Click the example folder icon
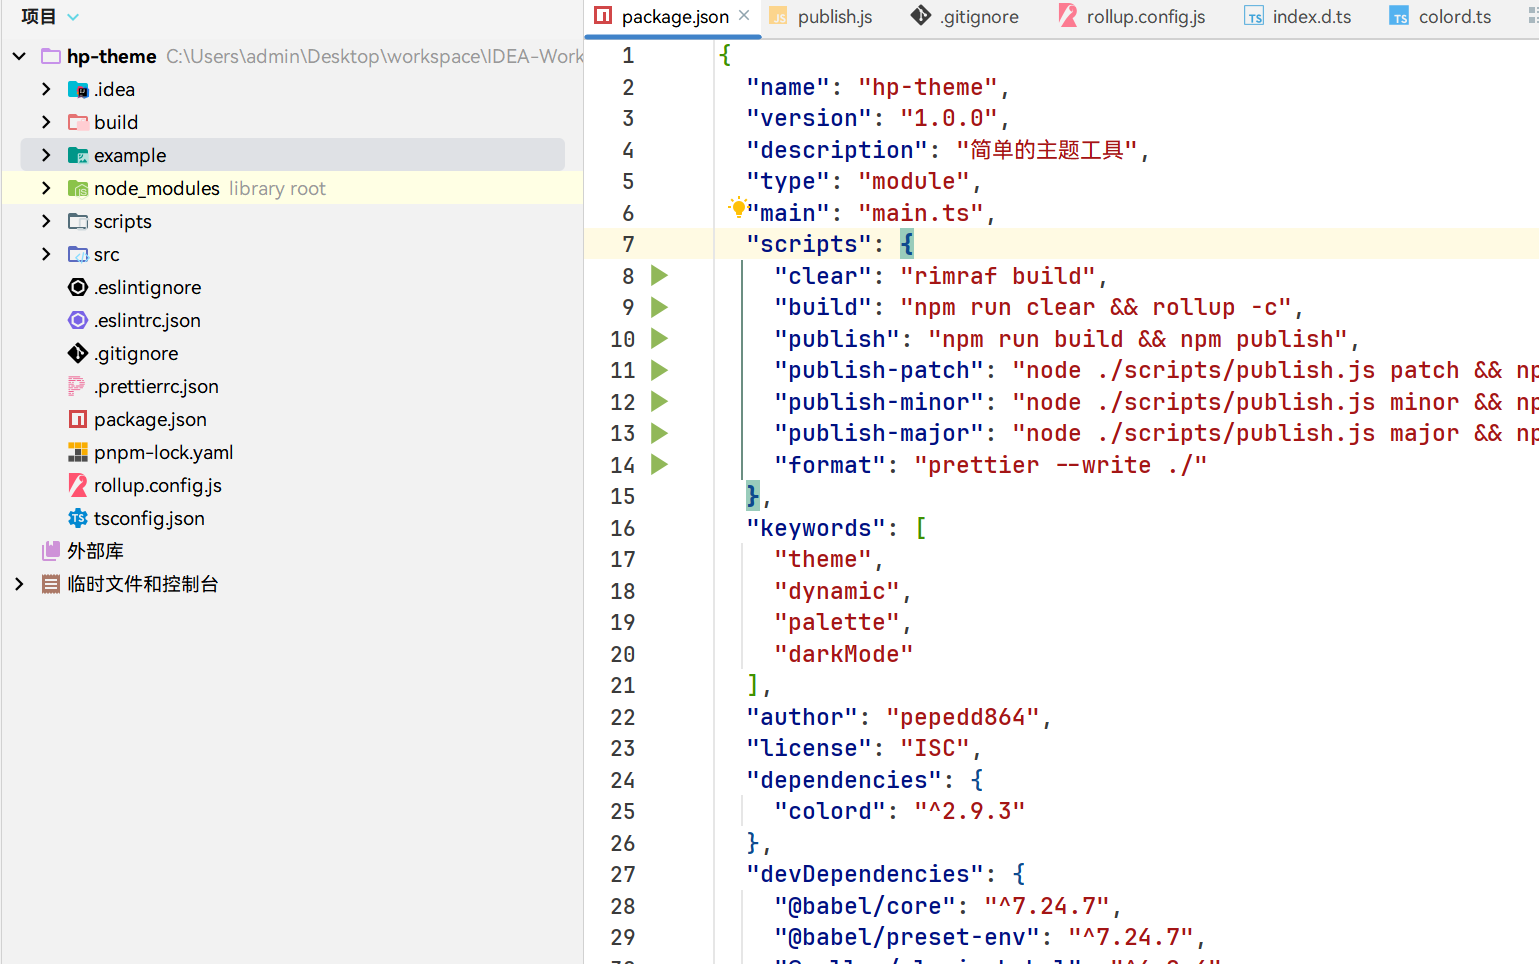 78,155
